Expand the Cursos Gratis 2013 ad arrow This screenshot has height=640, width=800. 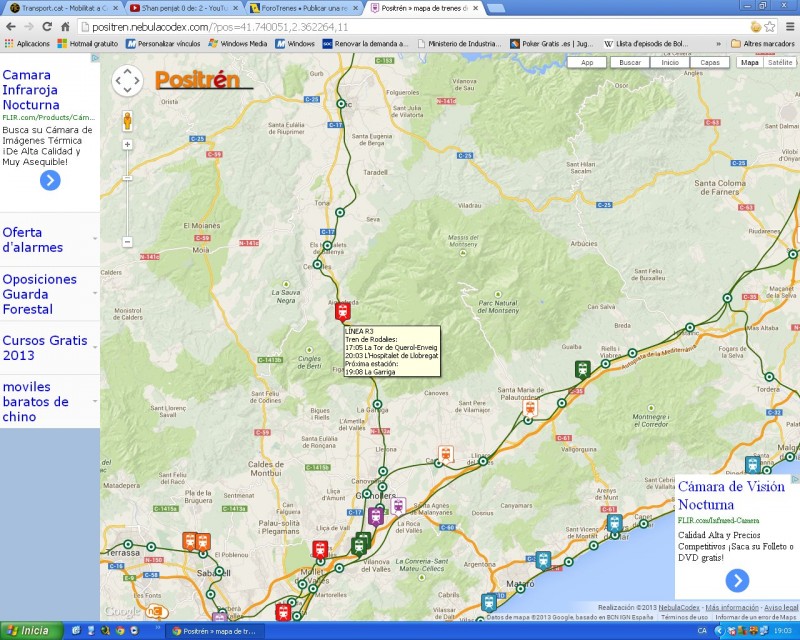point(95,347)
